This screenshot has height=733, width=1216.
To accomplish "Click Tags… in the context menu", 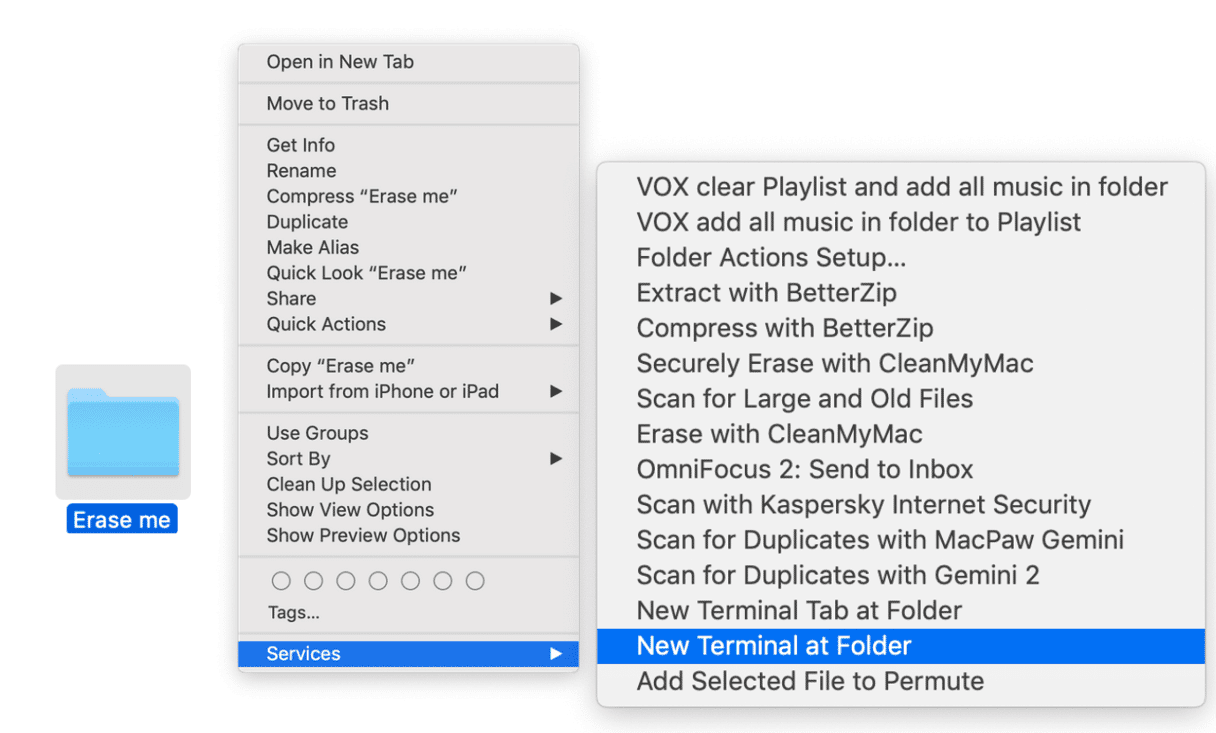I will point(294,612).
